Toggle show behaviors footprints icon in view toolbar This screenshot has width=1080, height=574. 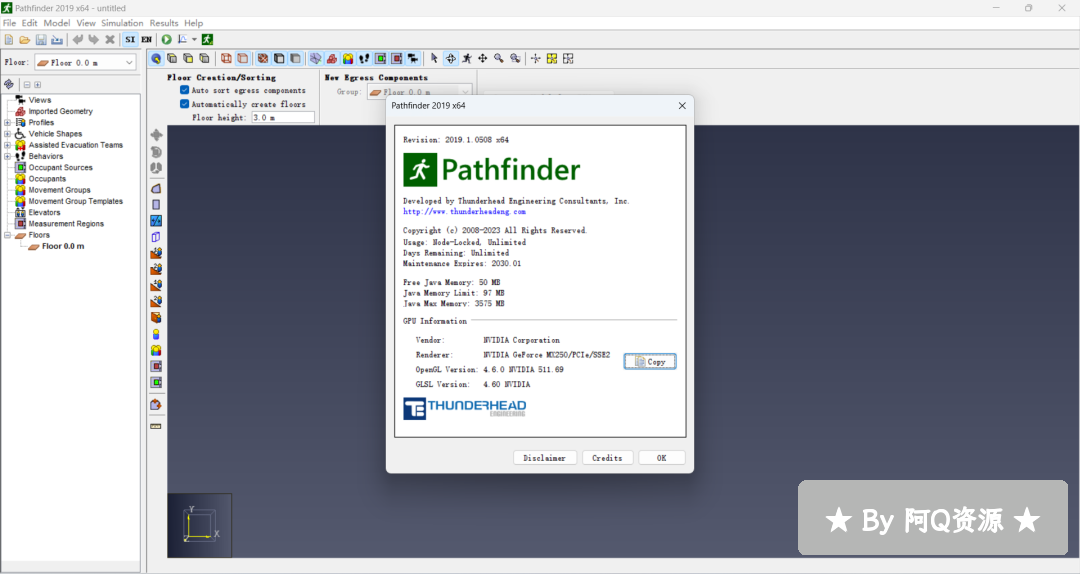(x=364, y=59)
